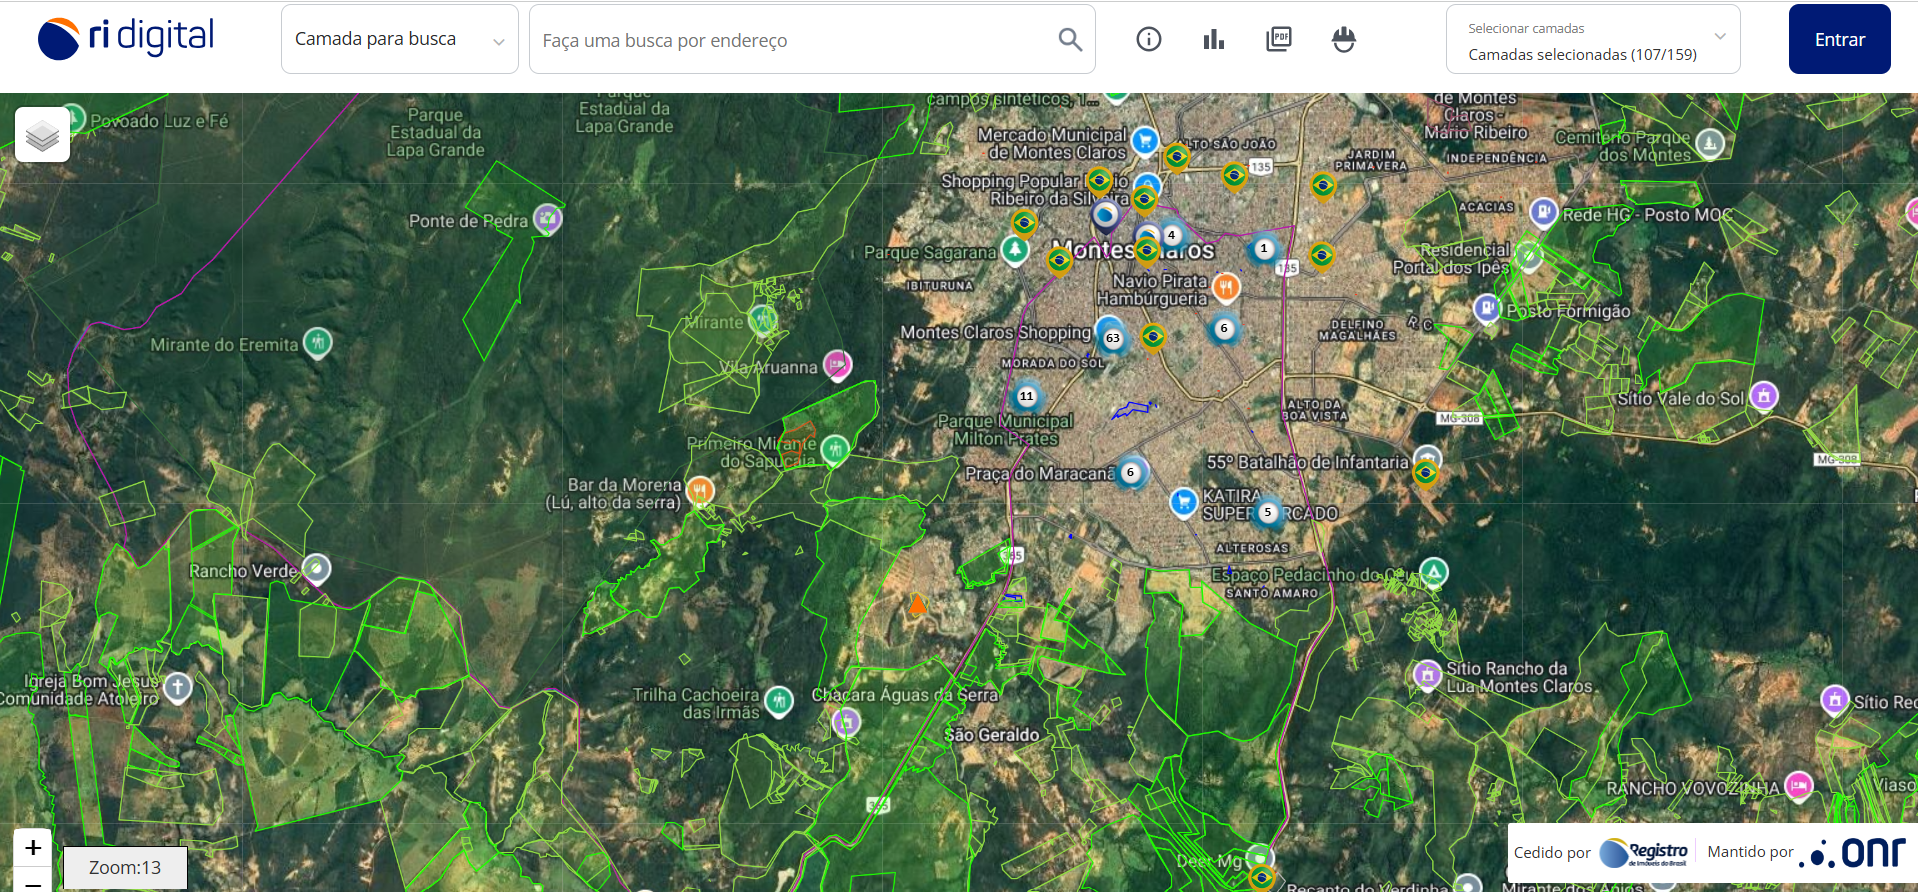Click the Rede HG Posto MOC fuel marker
This screenshot has height=892, width=1918.
click(1544, 212)
